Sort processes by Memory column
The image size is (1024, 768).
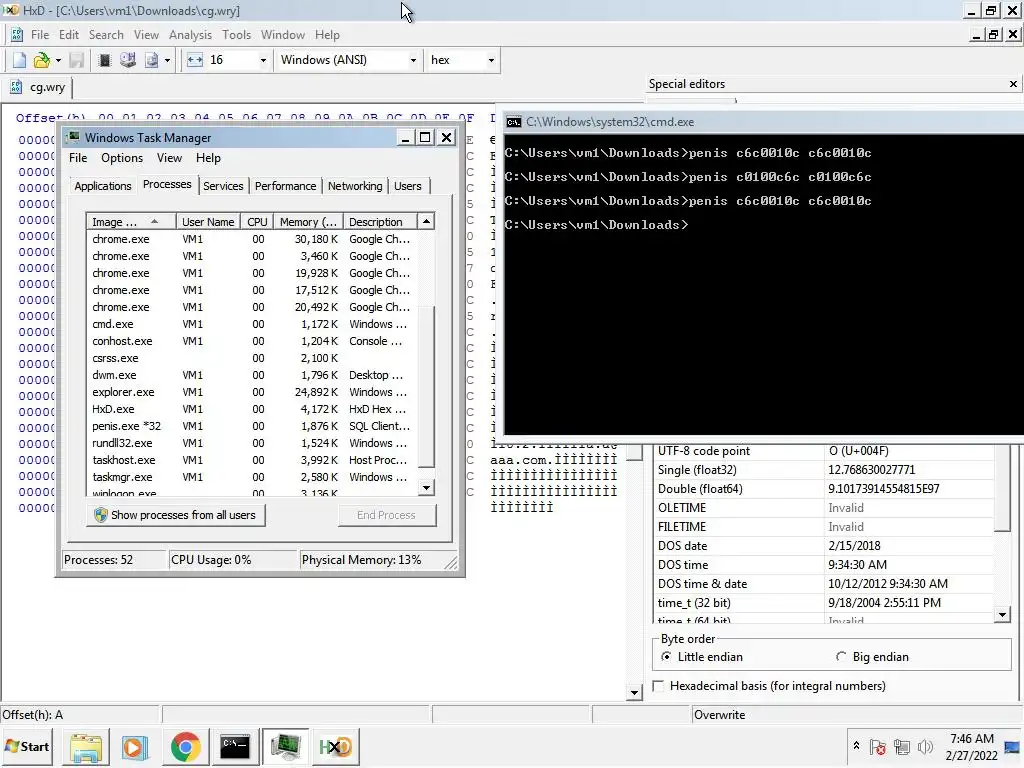(308, 222)
